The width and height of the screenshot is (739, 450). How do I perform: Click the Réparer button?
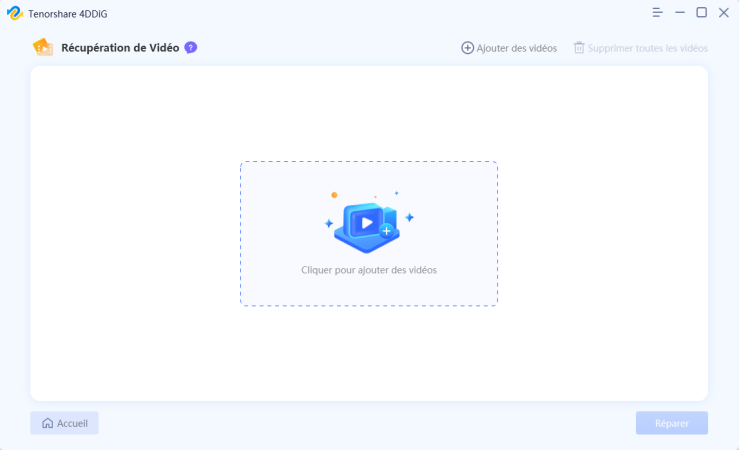pyautogui.click(x=672, y=423)
